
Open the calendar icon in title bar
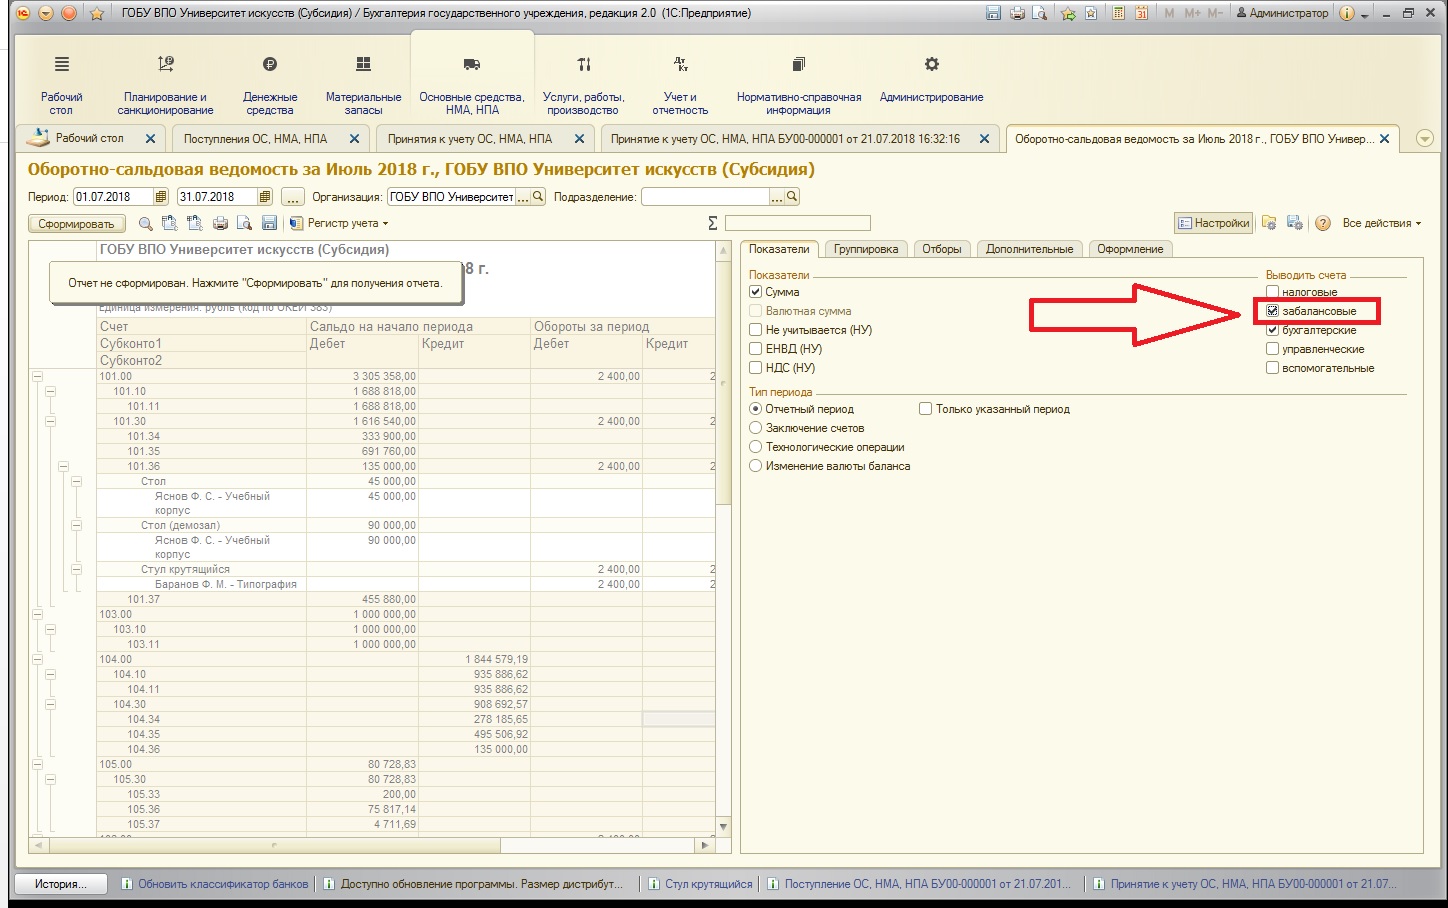click(1141, 13)
